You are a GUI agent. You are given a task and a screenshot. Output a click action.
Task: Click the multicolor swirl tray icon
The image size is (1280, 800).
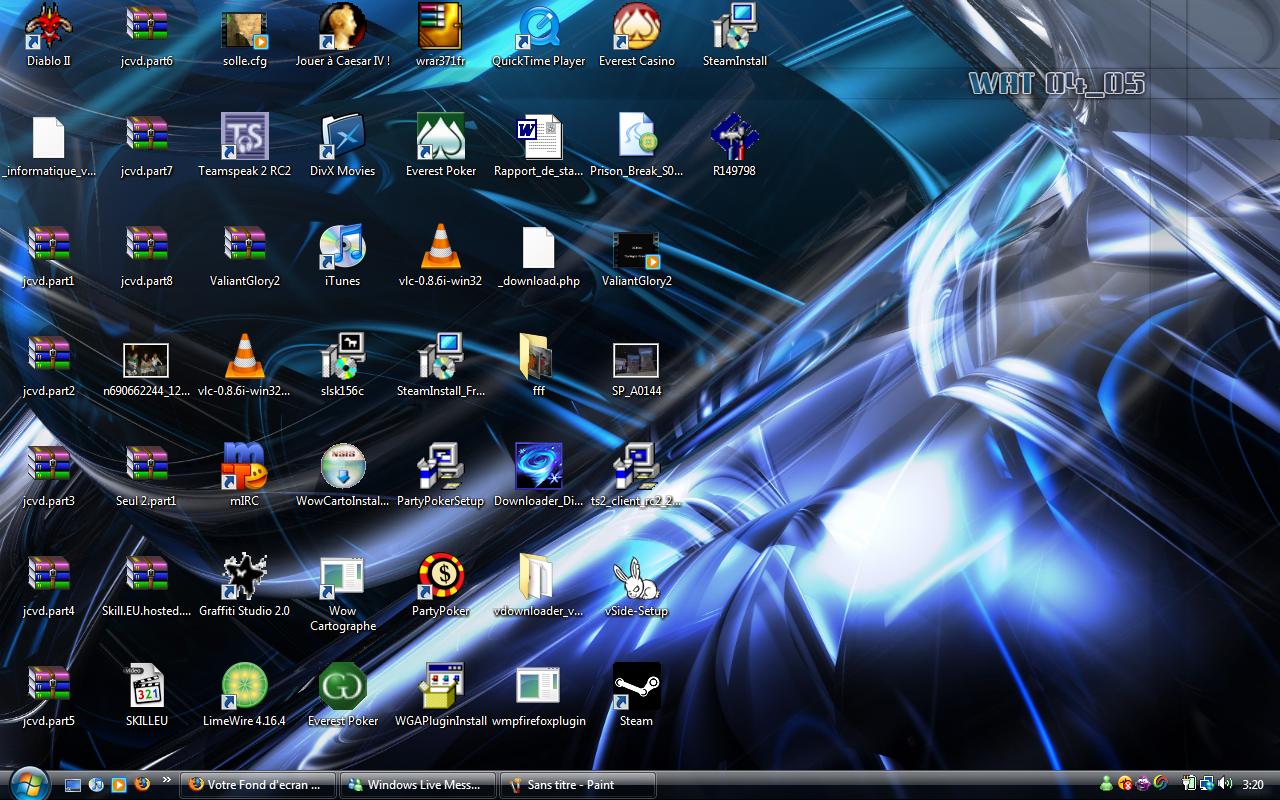pyautogui.click(x=1160, y=785)
